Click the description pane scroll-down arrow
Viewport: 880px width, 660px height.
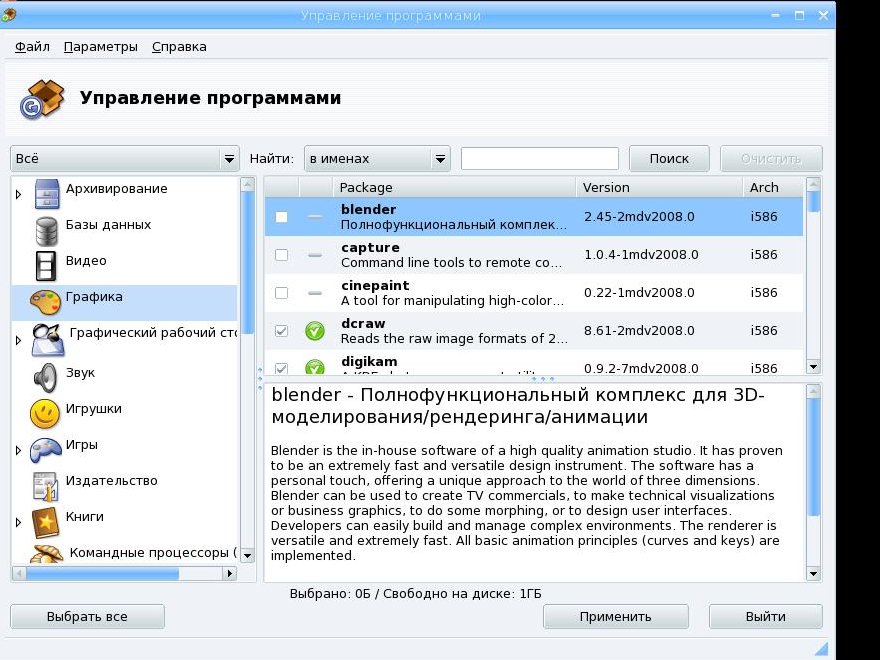(x=813, y=574)
